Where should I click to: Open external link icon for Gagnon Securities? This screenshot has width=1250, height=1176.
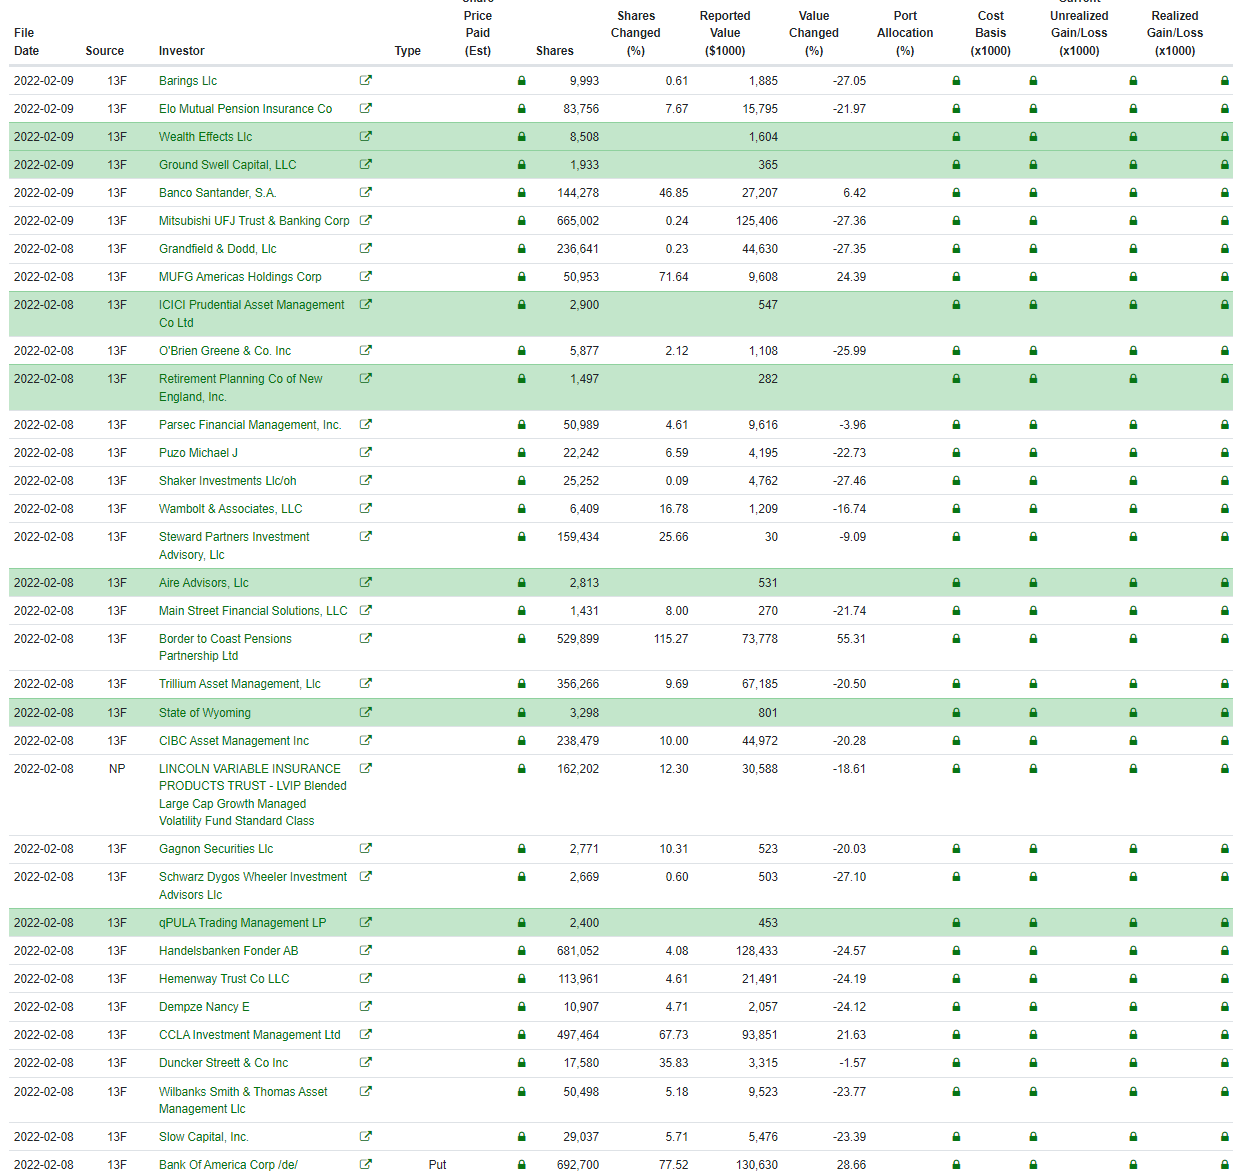point(366,848)
